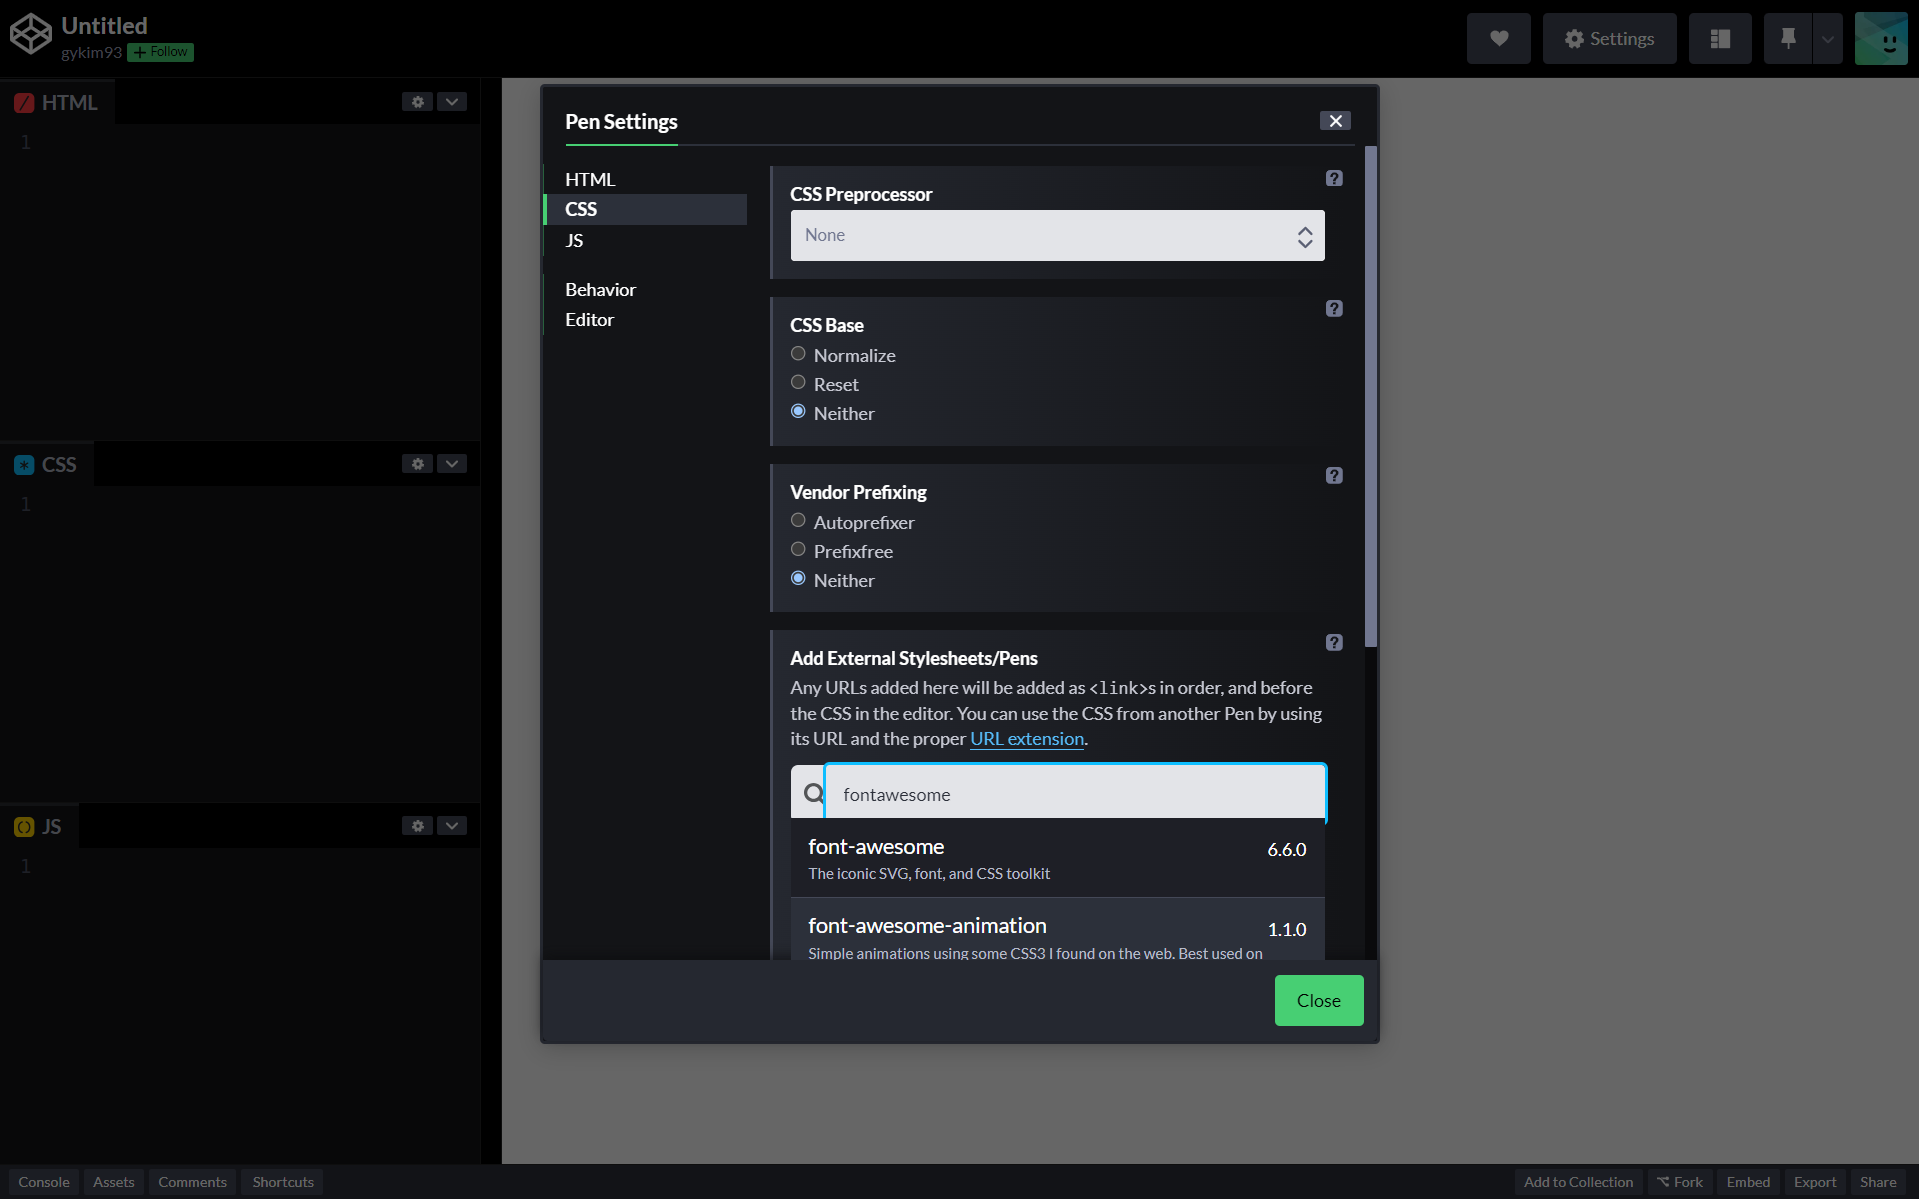Image resolution: width=1919 pixels, height=1199 pixels.
Task: Open HTML editor settings gear
Action: coord(417,102)
